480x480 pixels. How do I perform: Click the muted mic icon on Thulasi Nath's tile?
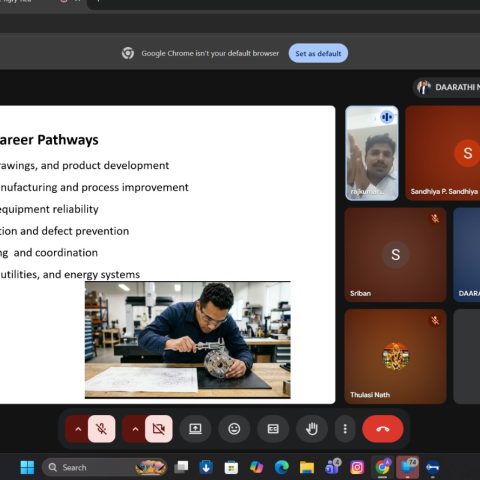click(x=435, y=320)
